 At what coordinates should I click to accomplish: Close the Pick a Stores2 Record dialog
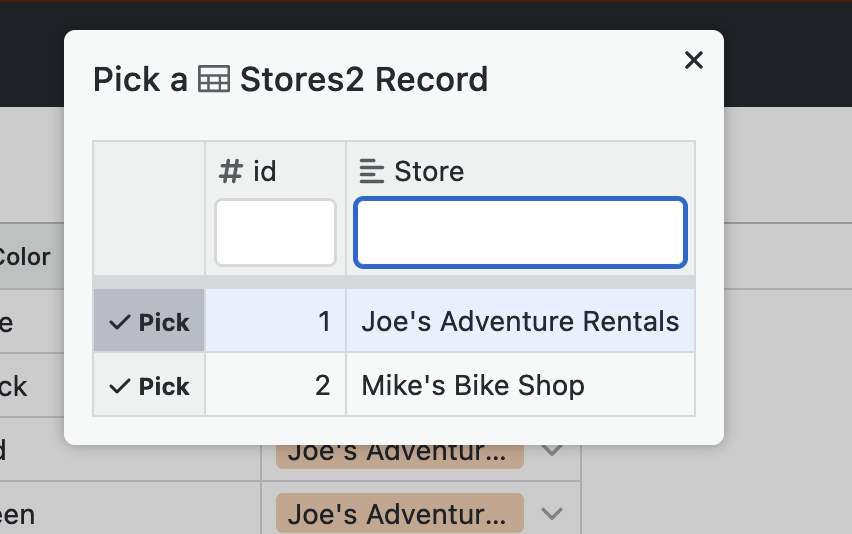coord(693,61)
